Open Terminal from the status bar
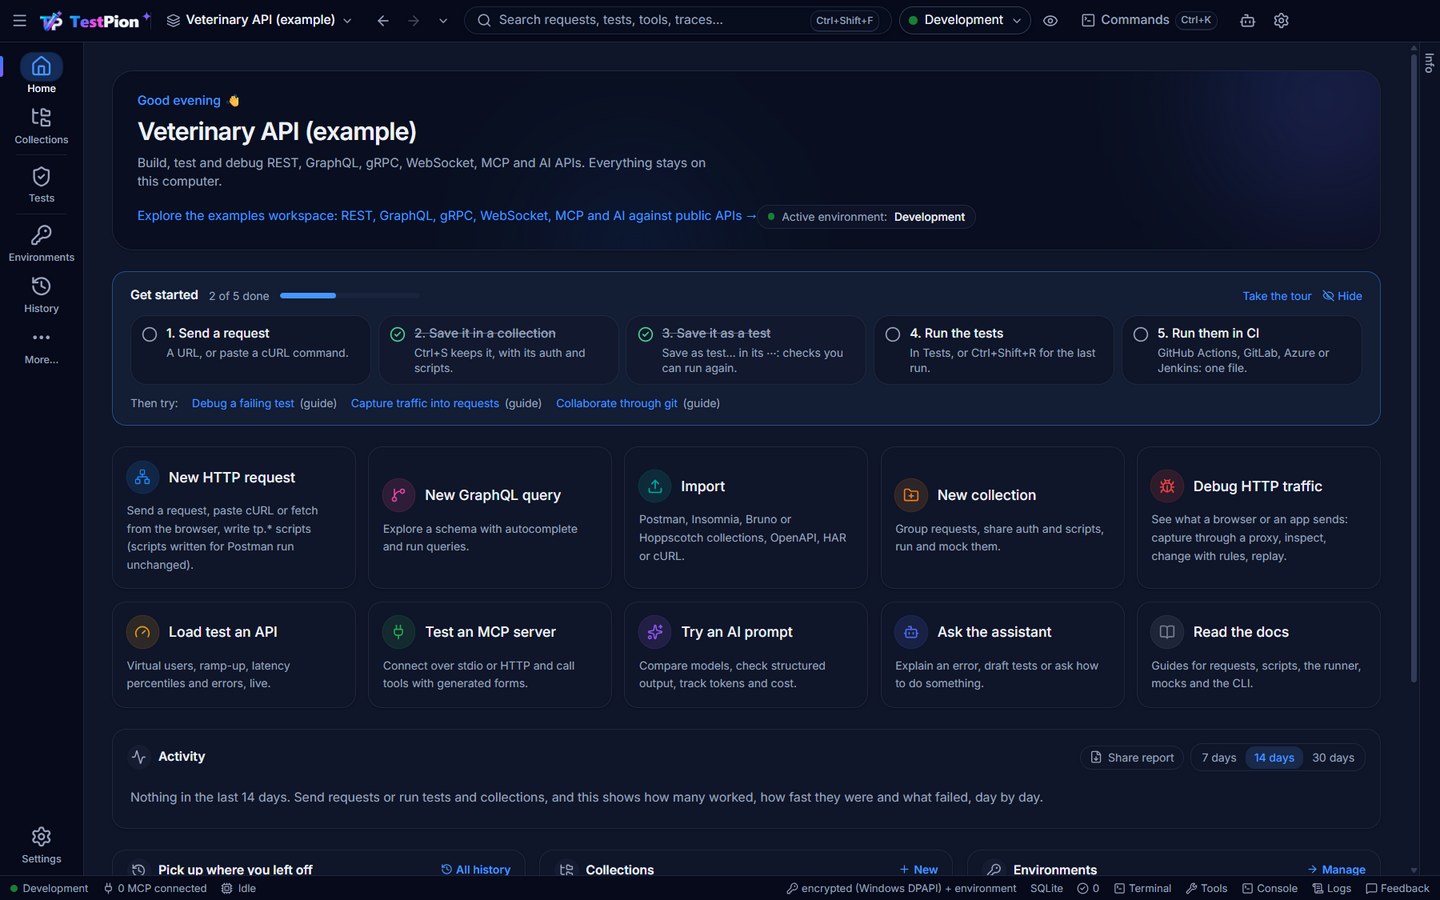 point(1142,888)
